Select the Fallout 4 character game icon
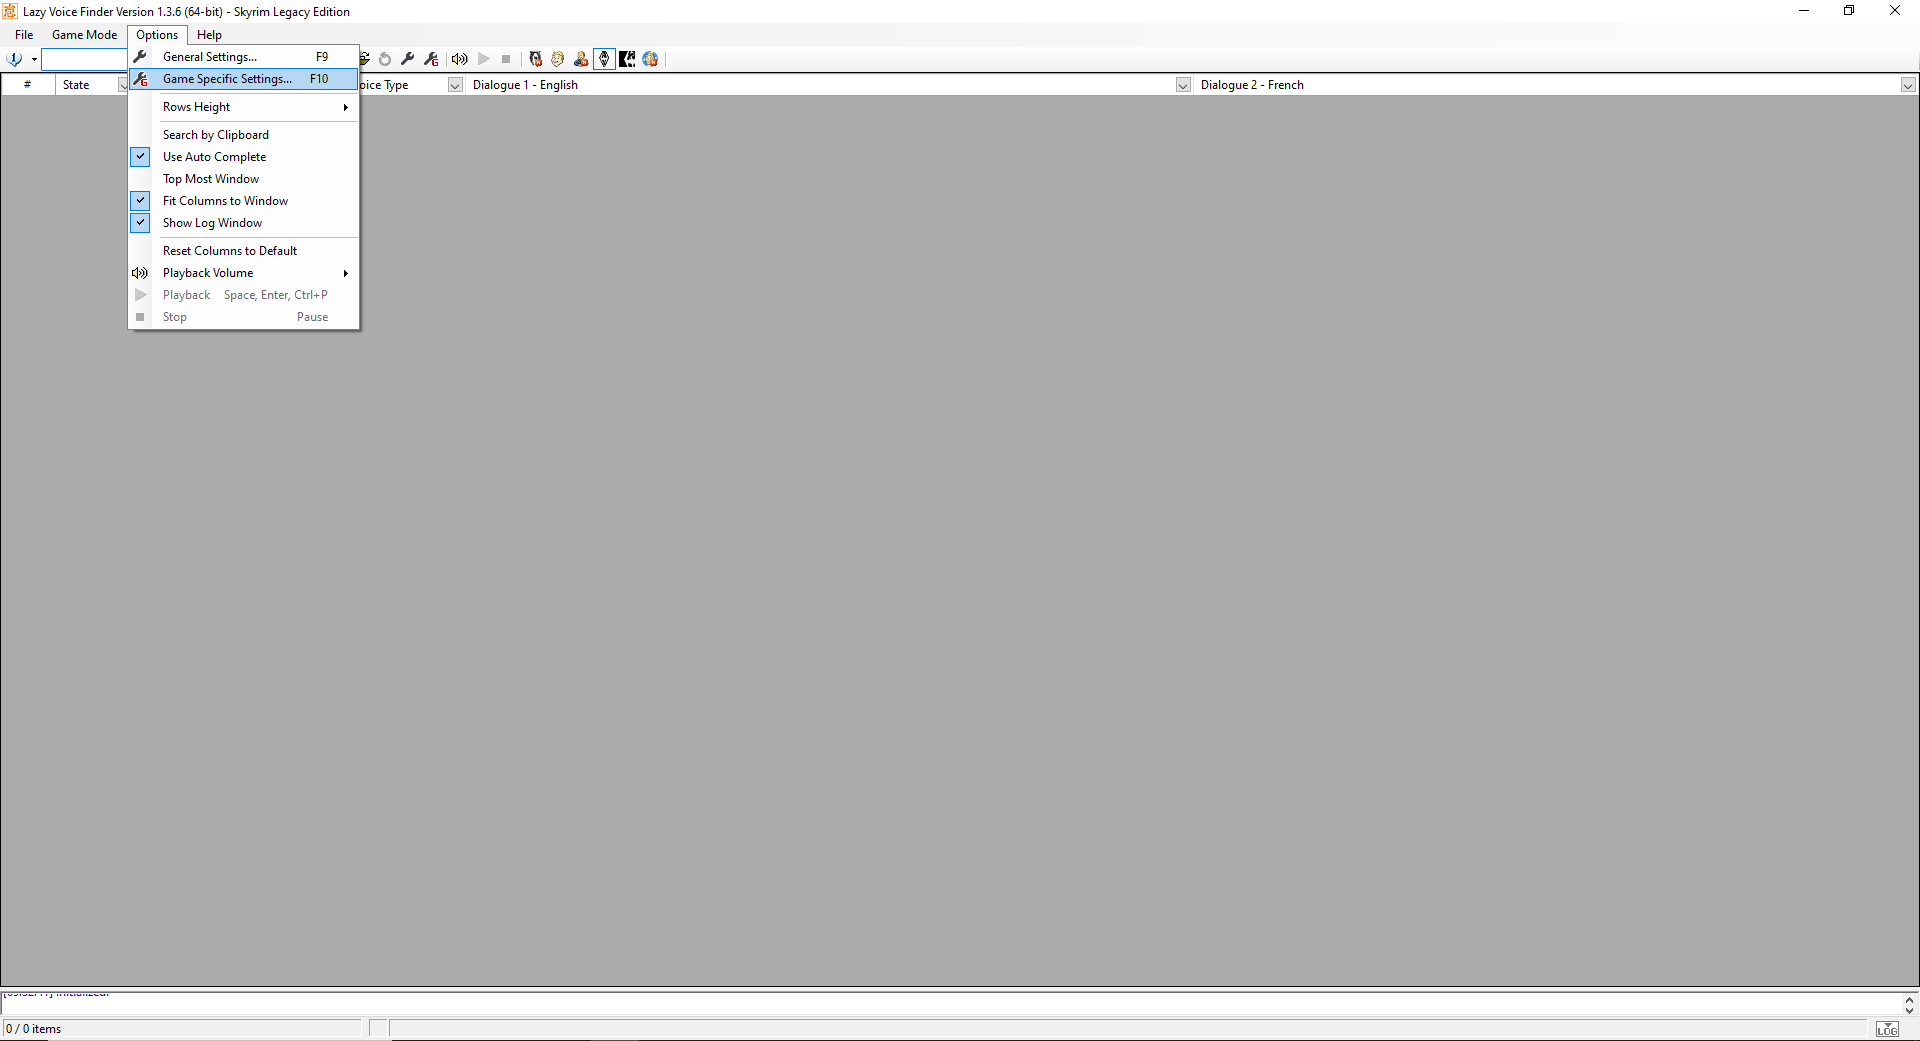1920x1041 pixels. pos(581,59)
